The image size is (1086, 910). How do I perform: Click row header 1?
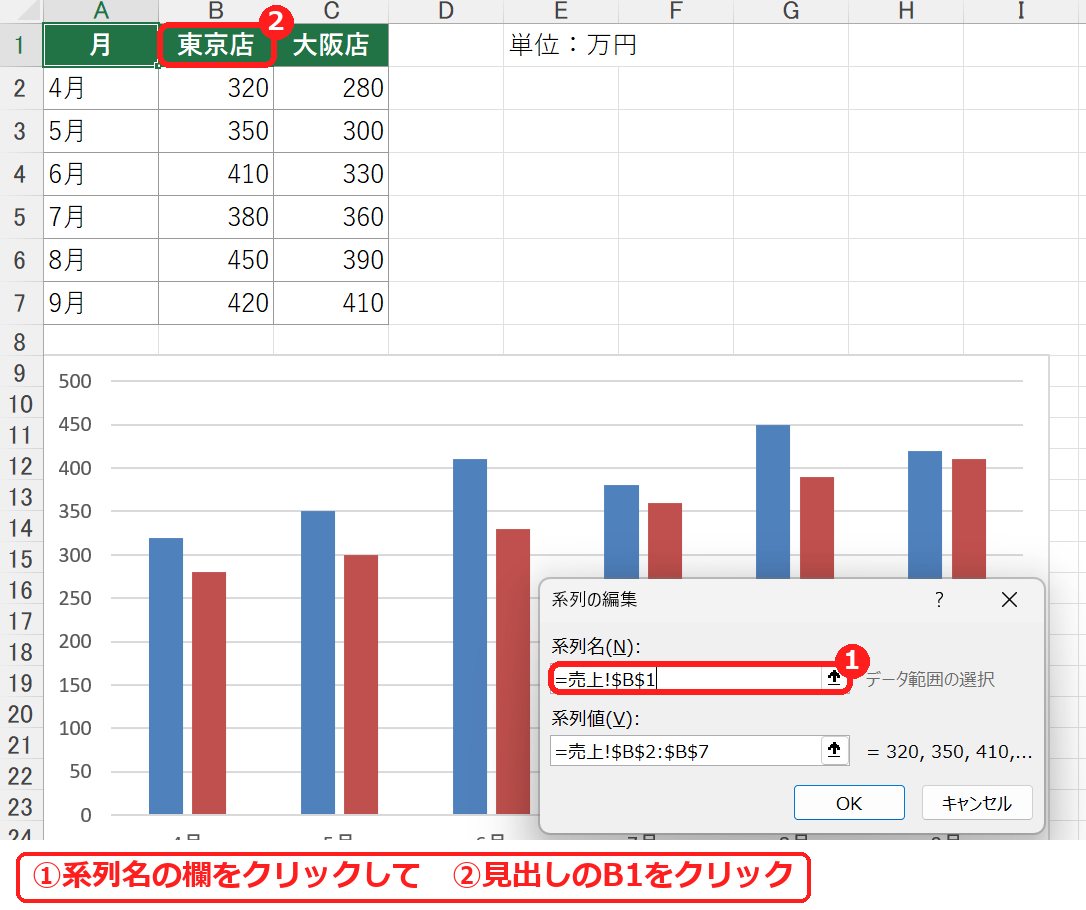[x=21, y=45]
